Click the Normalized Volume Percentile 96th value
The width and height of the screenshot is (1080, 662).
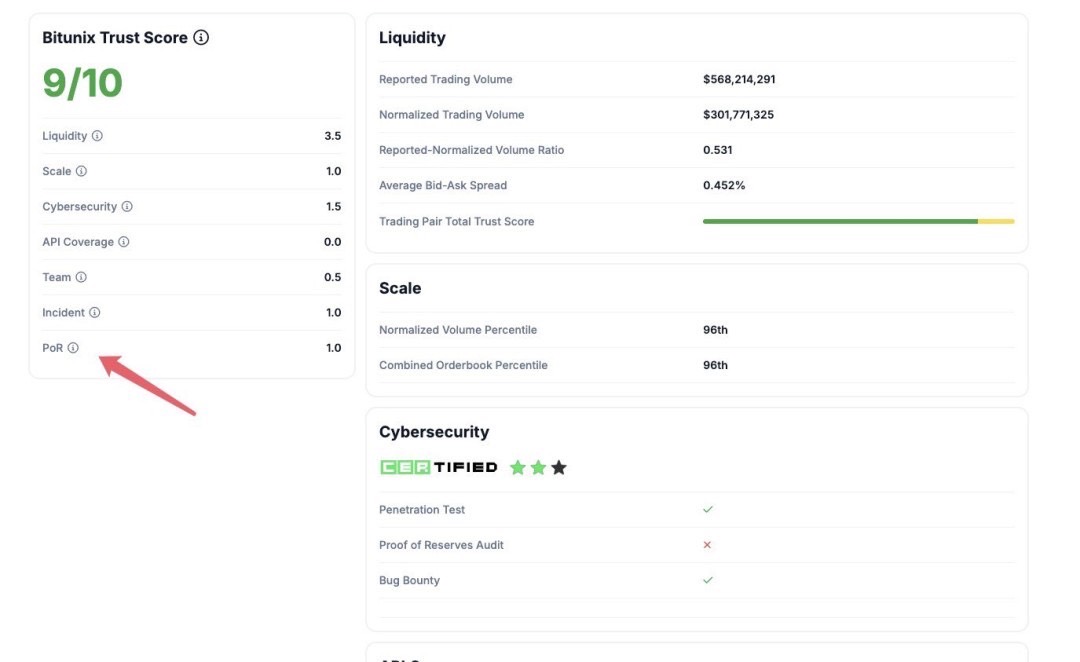pos(715,329)
